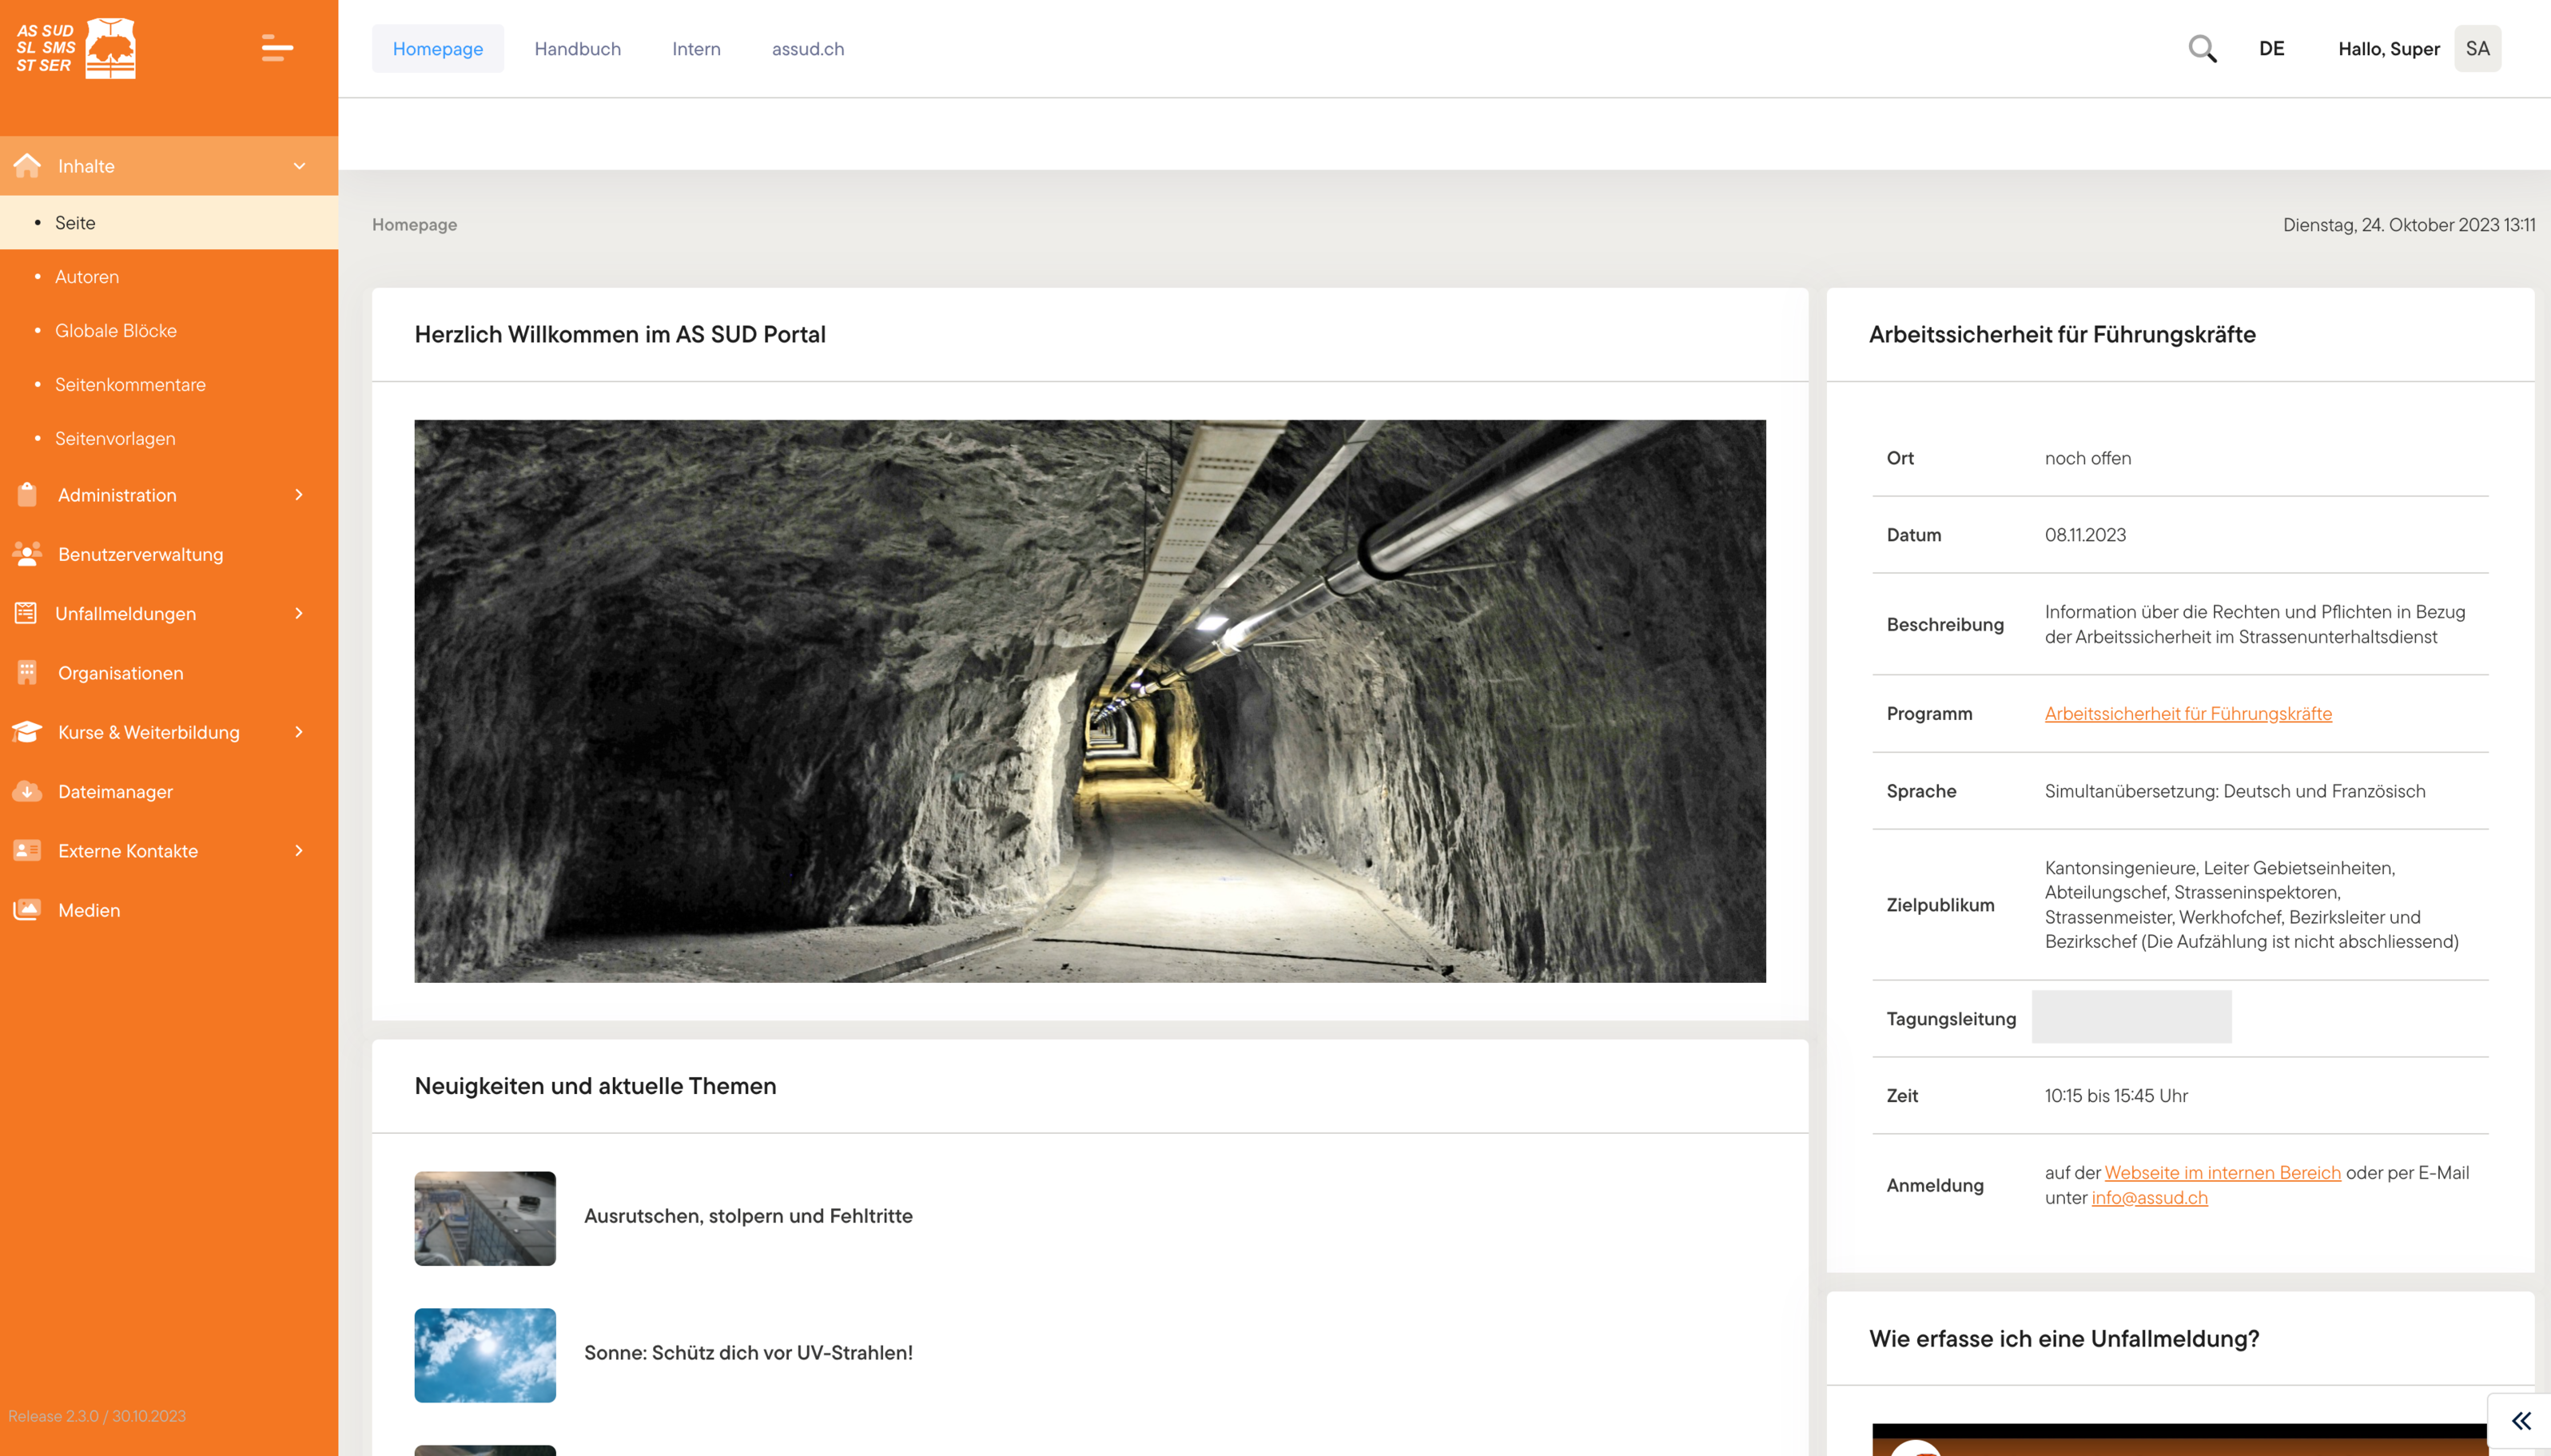
Task: Select Globale Blöcke in the sidebar
Action: point(116,330)
